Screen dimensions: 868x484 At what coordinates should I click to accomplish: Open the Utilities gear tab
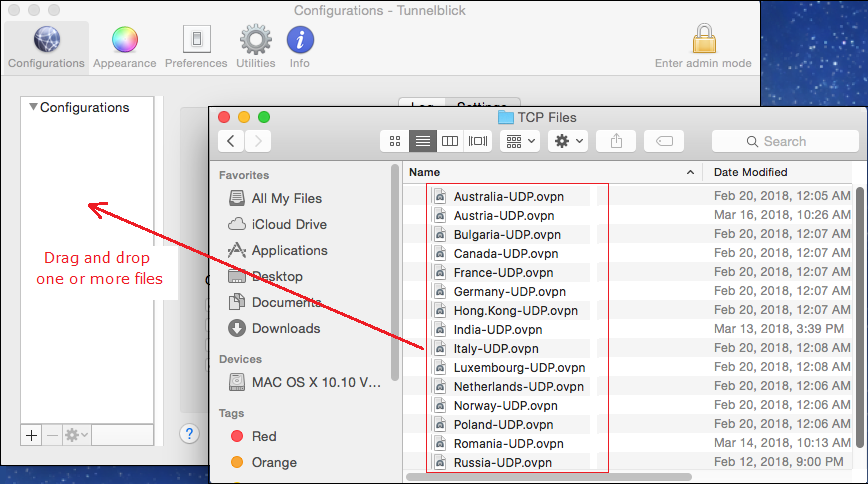click(255, 48)
